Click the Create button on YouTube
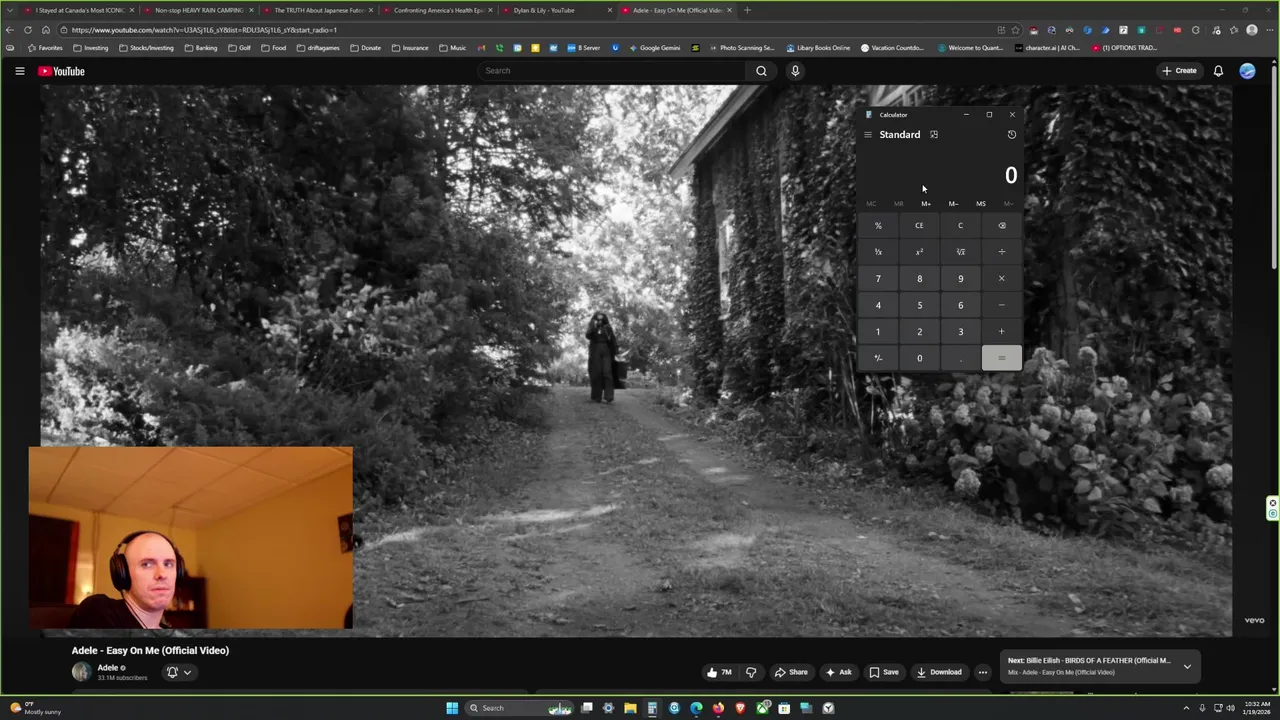The image size is (1280, 720). click(1179, 71)
